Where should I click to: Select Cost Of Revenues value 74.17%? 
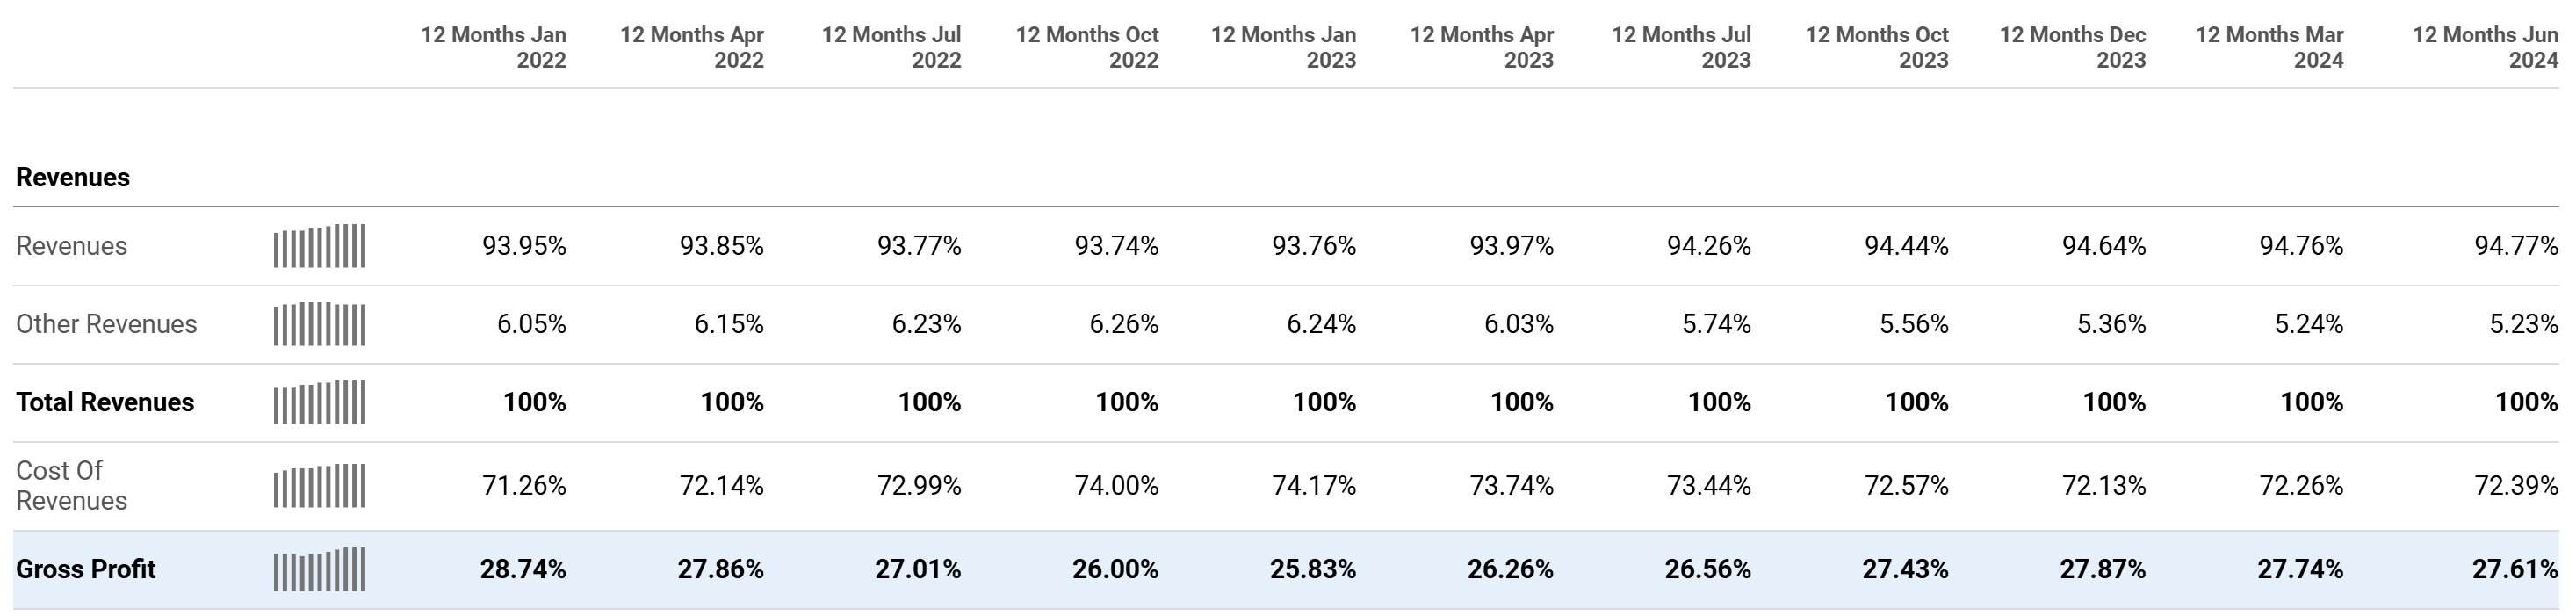pos(1314,486)
